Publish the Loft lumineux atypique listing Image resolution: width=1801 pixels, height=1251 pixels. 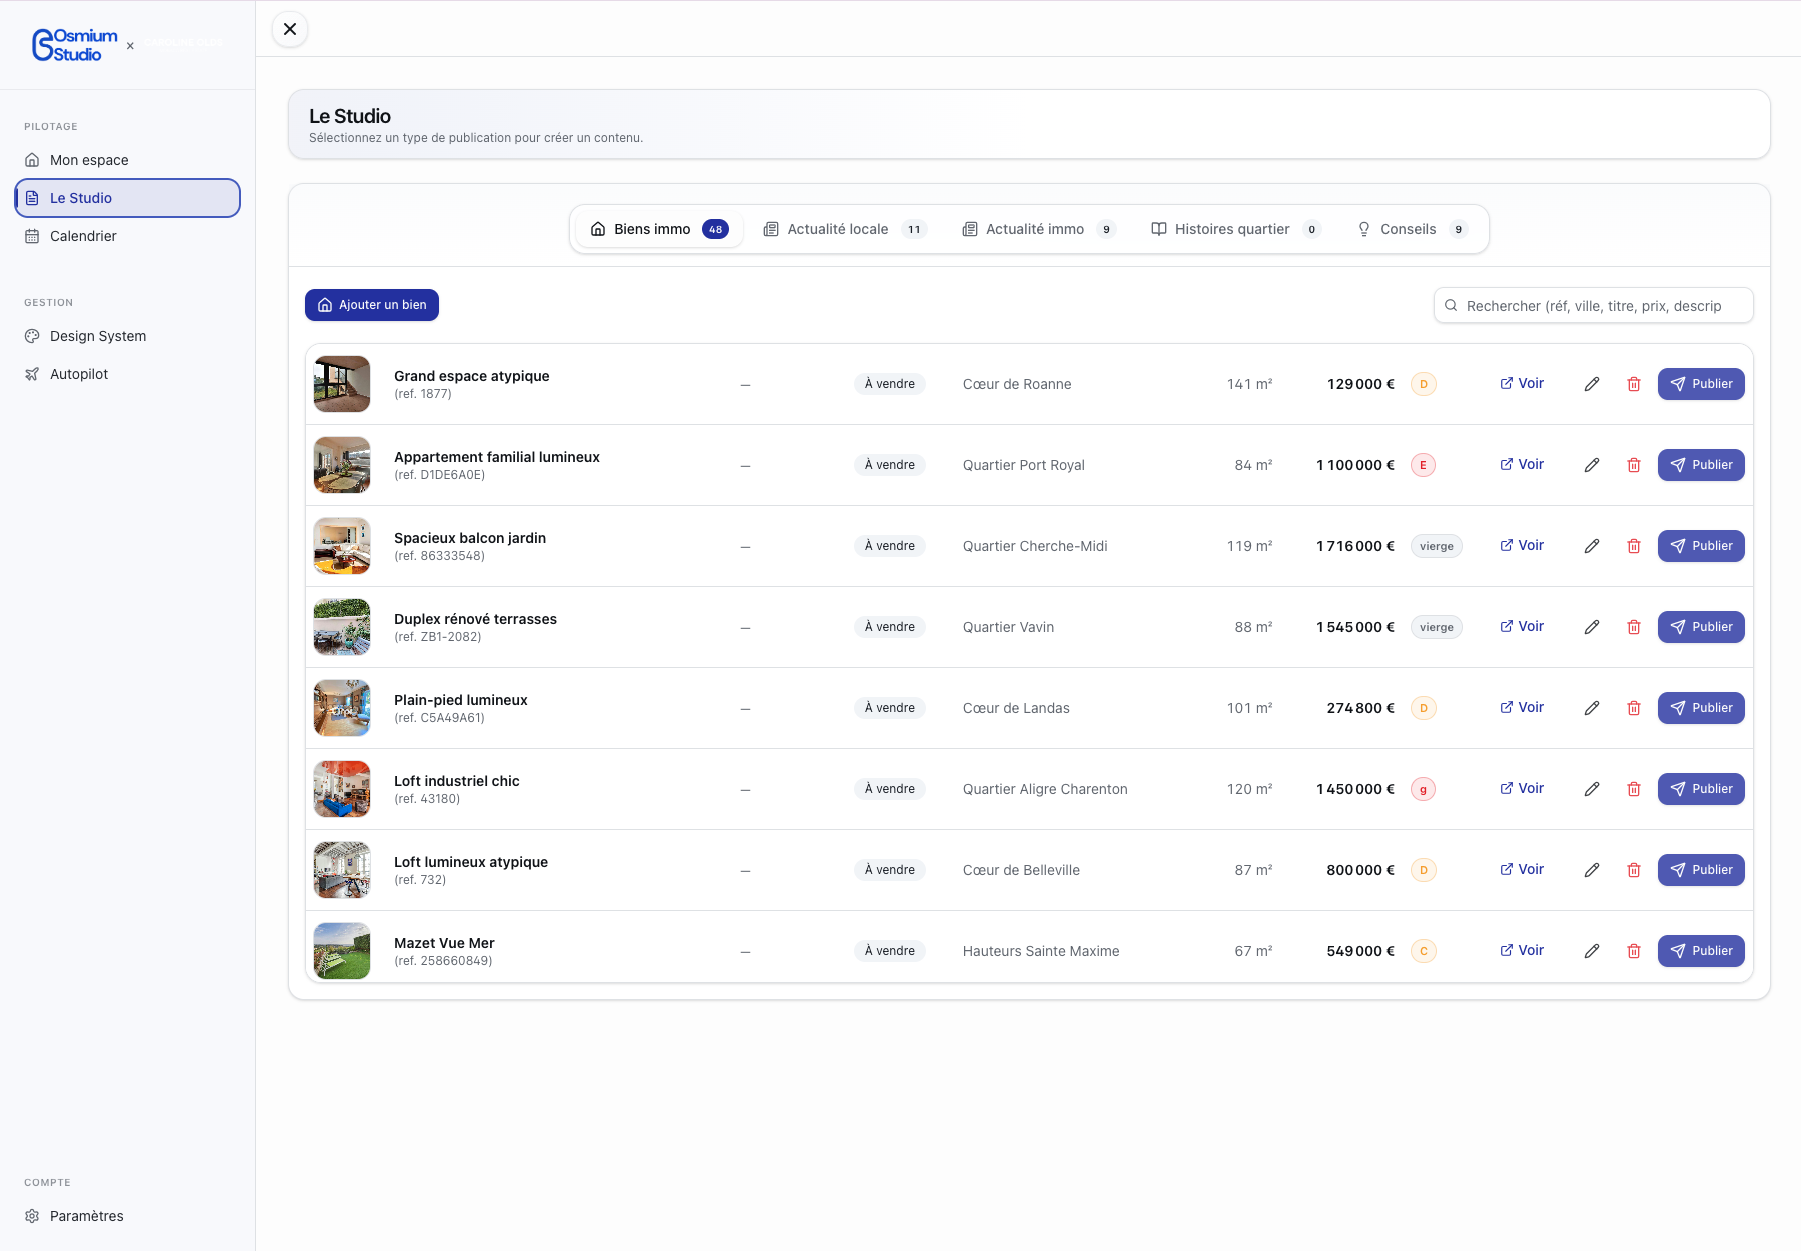tap(1701, 870)
